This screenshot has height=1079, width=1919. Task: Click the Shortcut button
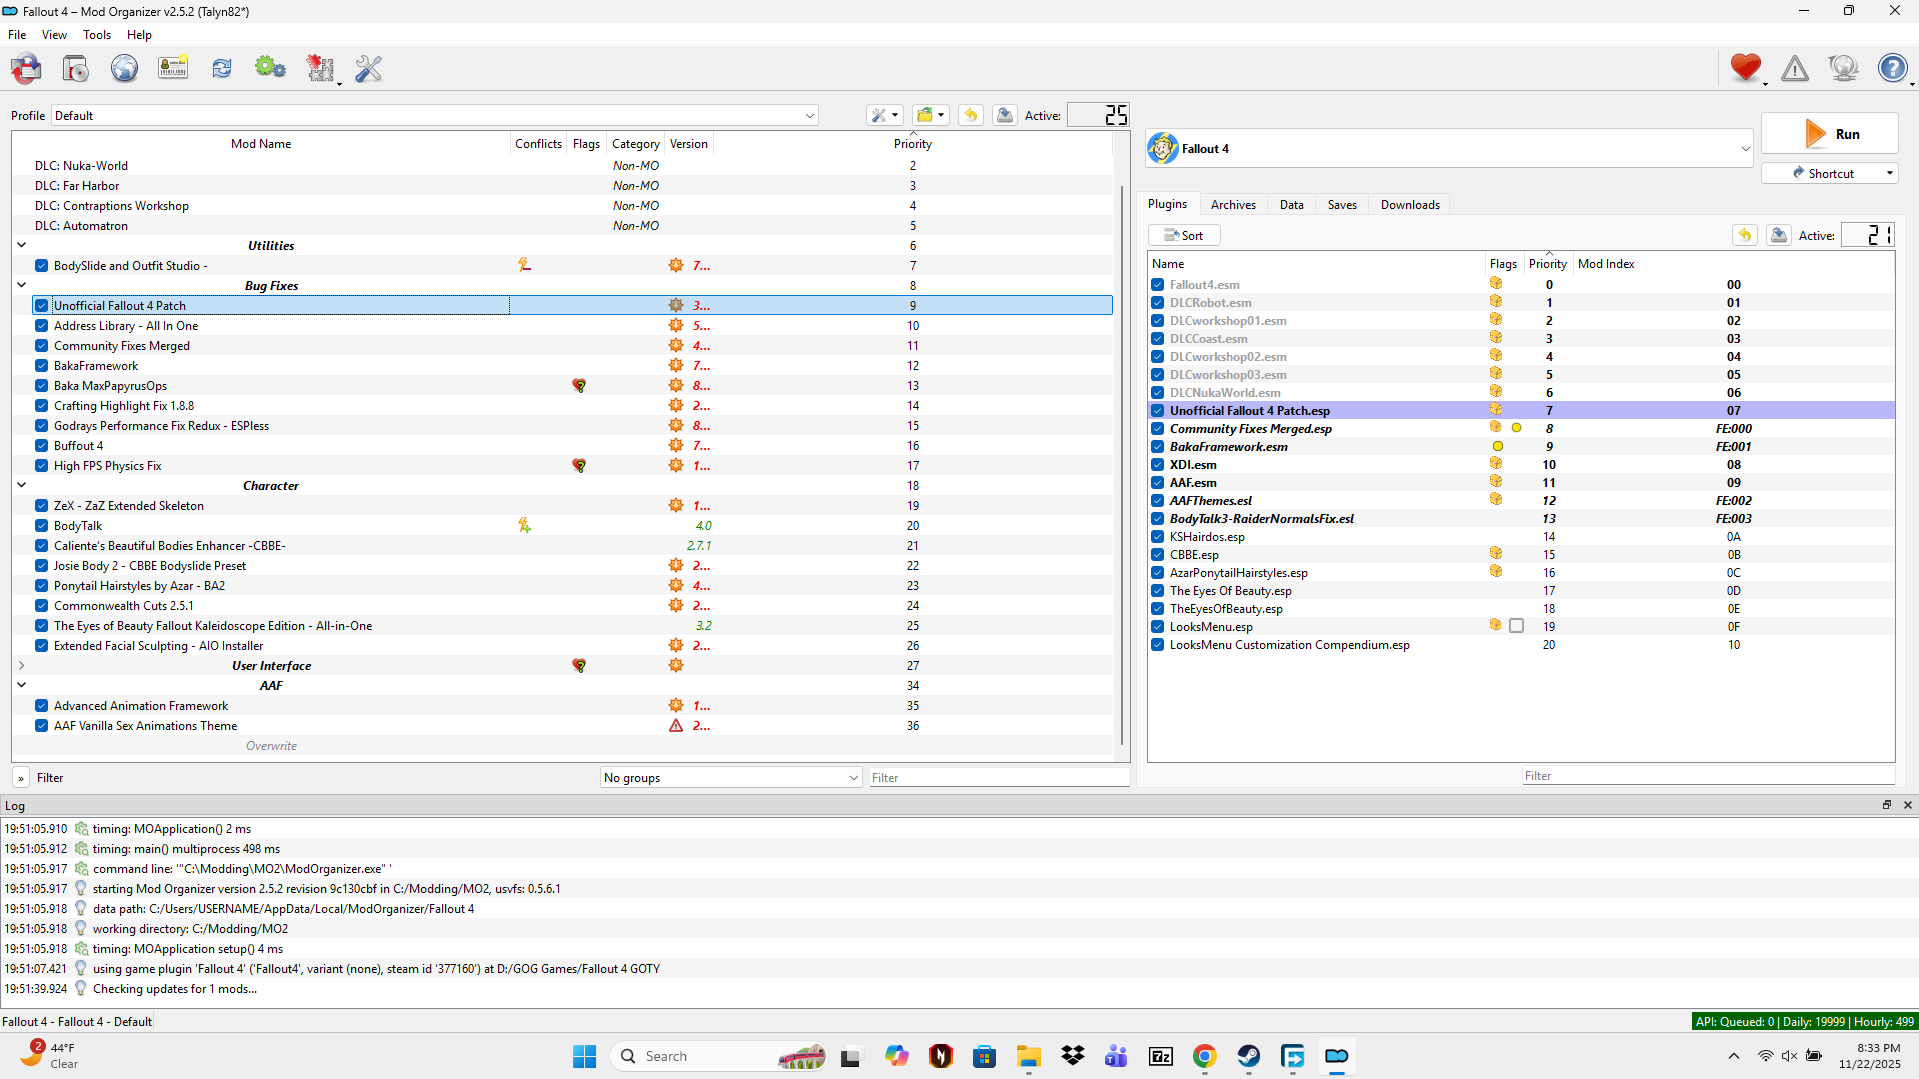tap(1830, 173)
